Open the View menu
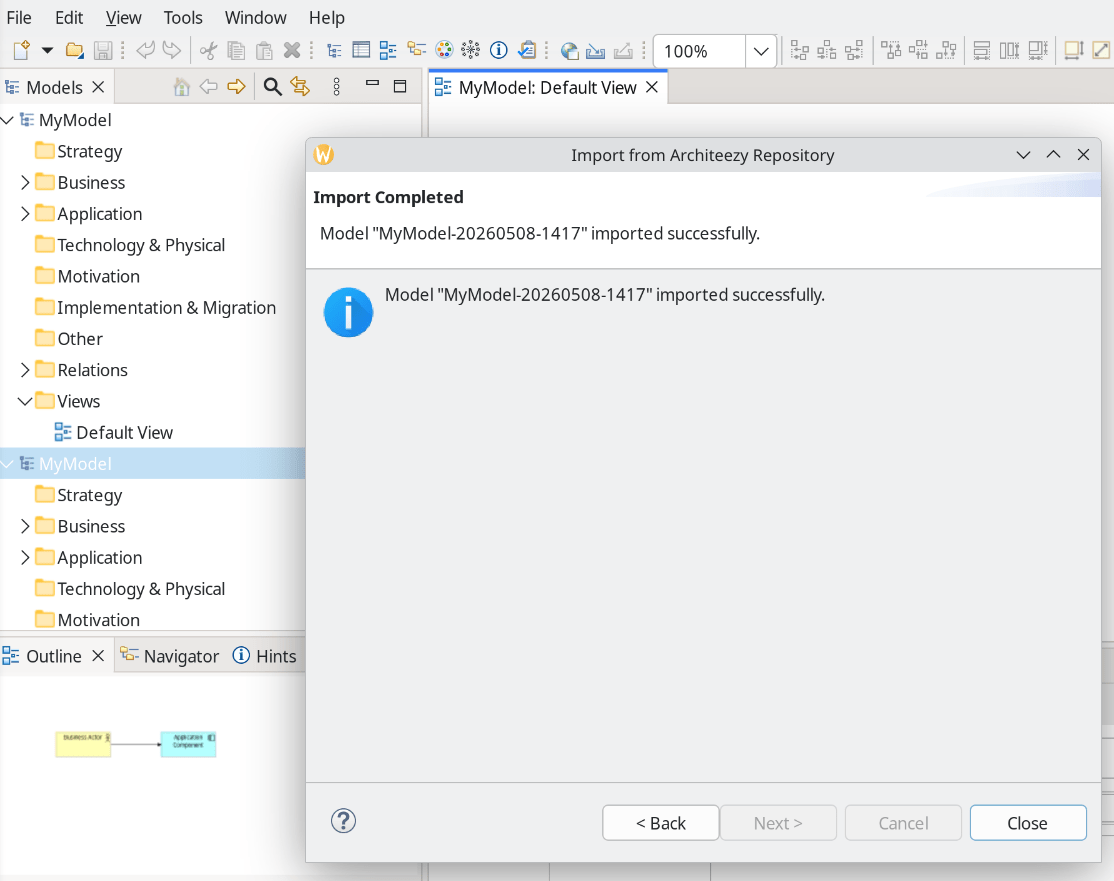This screenshot has height=881, width=1114. pyautogui.click(x=124, y=17)
